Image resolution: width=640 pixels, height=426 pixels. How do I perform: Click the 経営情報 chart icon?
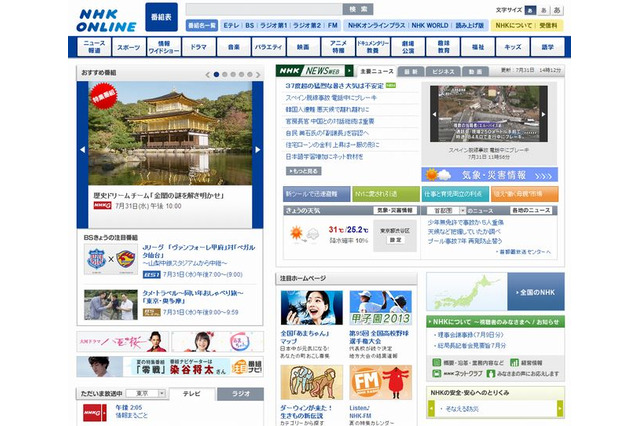point(514,362)
